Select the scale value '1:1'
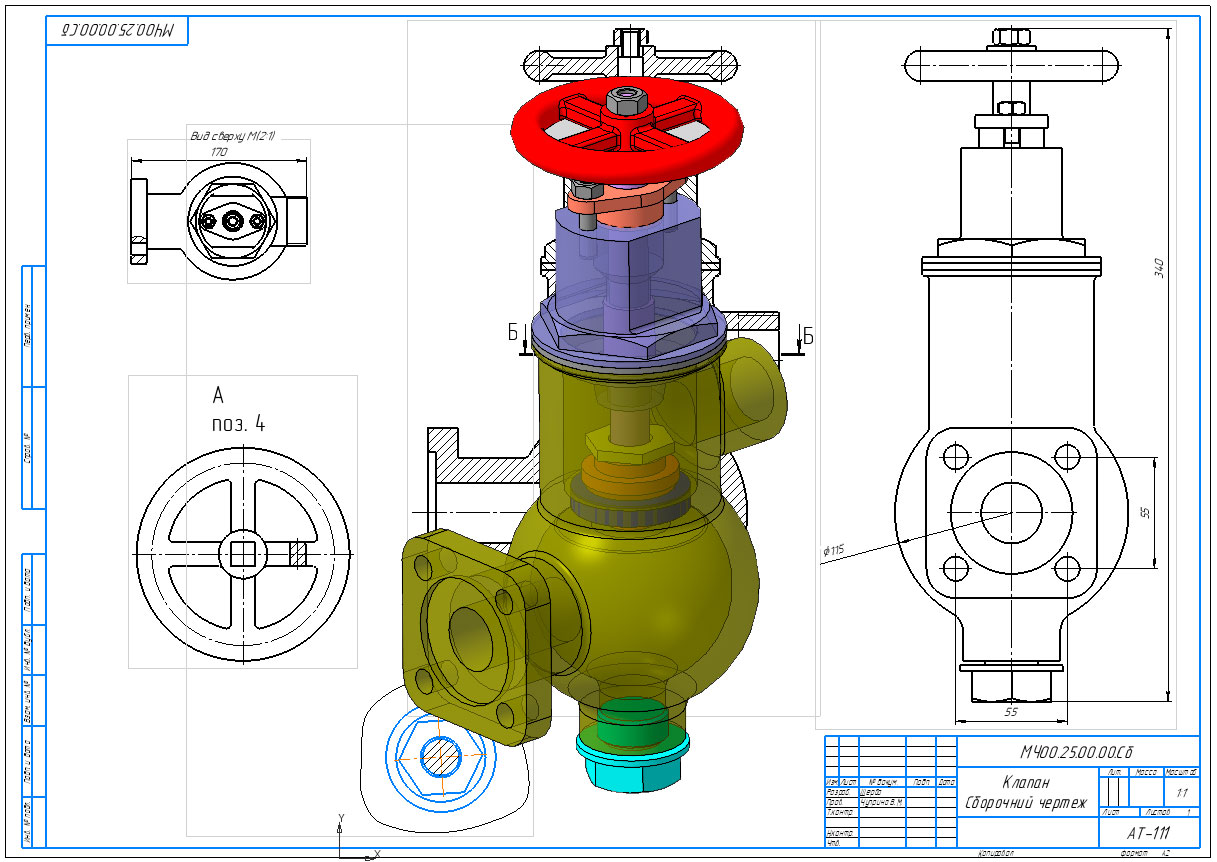Image resolution: width=1217 pixels, height=862 pixels. coord(1182,793)
